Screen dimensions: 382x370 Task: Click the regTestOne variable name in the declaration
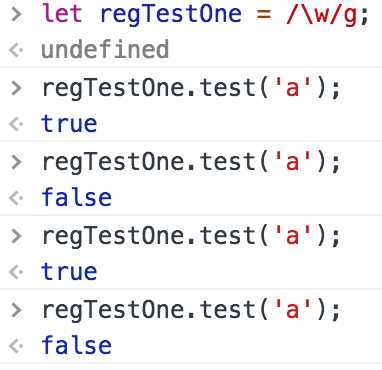click(x=171, y=16)
